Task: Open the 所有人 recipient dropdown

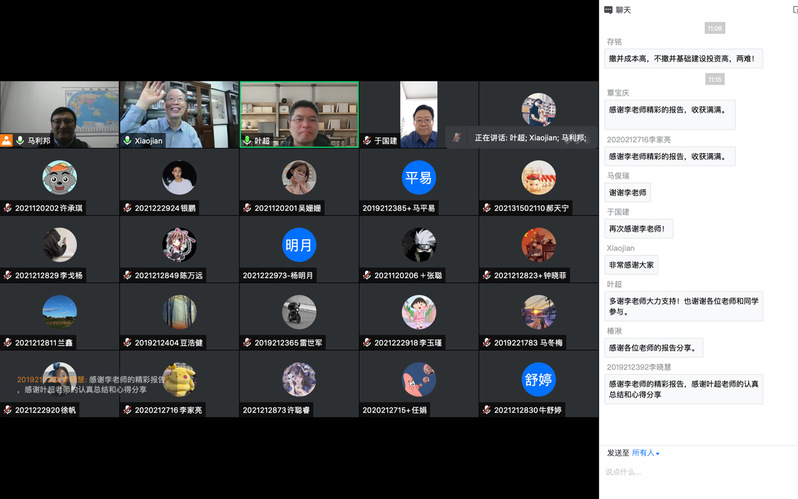Action: click(x=645, y=453)
